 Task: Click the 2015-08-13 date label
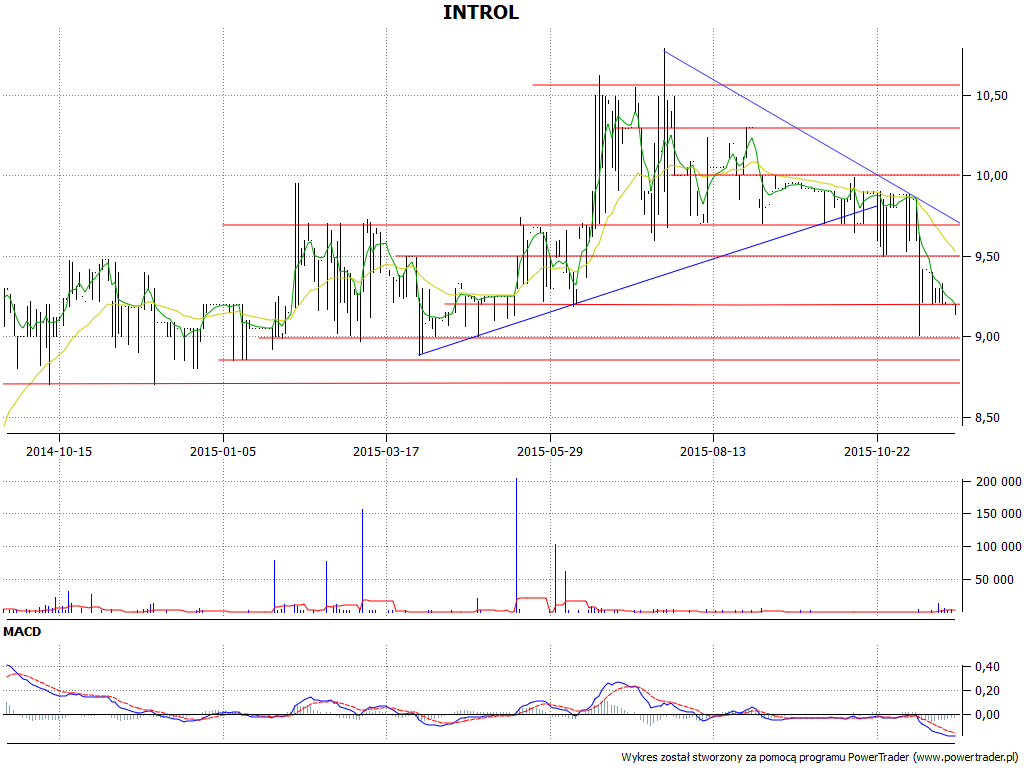point(713,451)
